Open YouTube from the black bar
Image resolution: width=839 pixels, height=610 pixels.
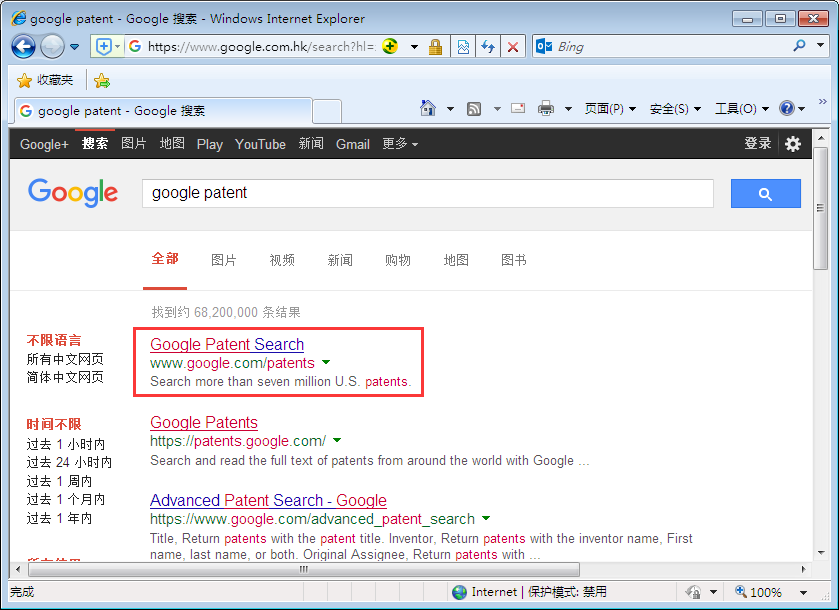tap(260, 144)
